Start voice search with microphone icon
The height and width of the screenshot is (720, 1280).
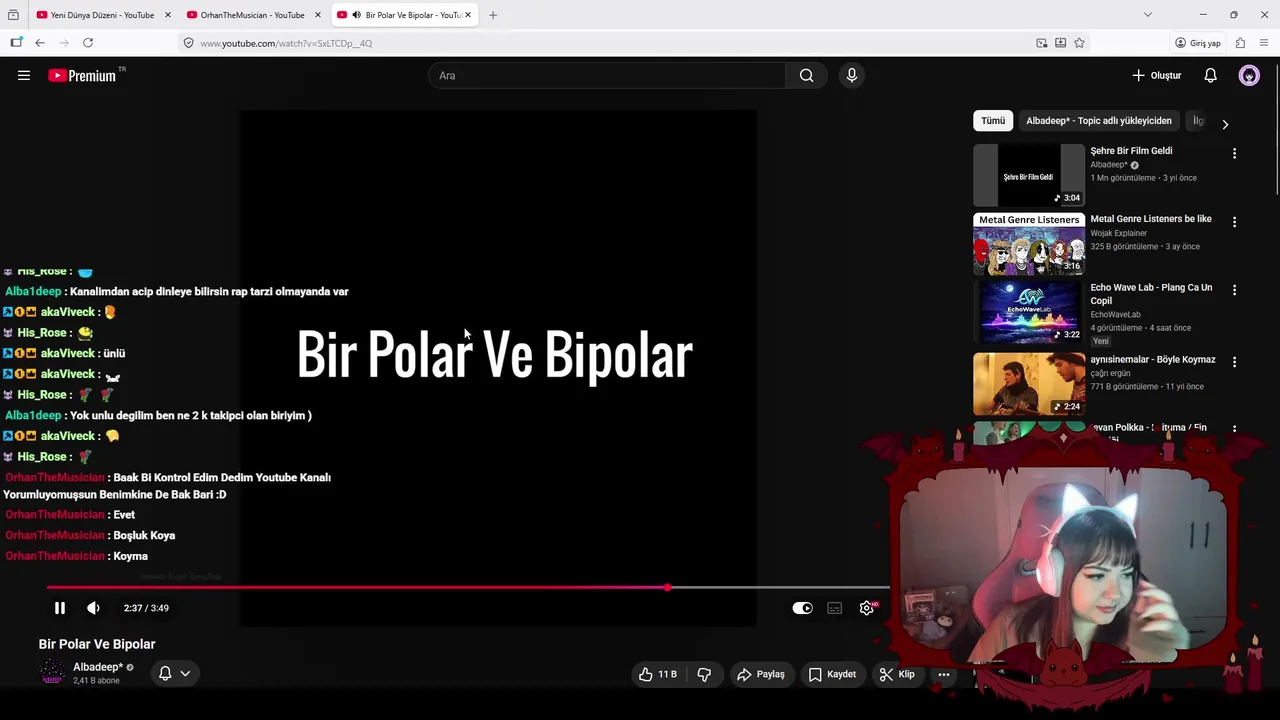[852, 75]
